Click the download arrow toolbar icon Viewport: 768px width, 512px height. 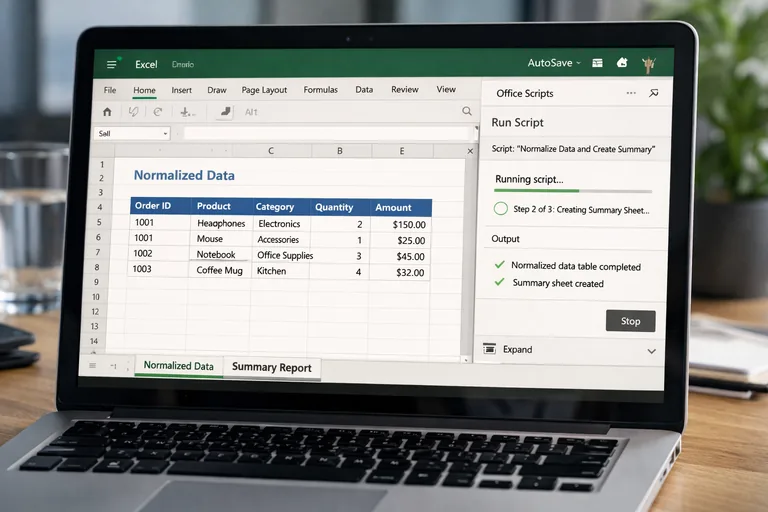coord(187,112)
